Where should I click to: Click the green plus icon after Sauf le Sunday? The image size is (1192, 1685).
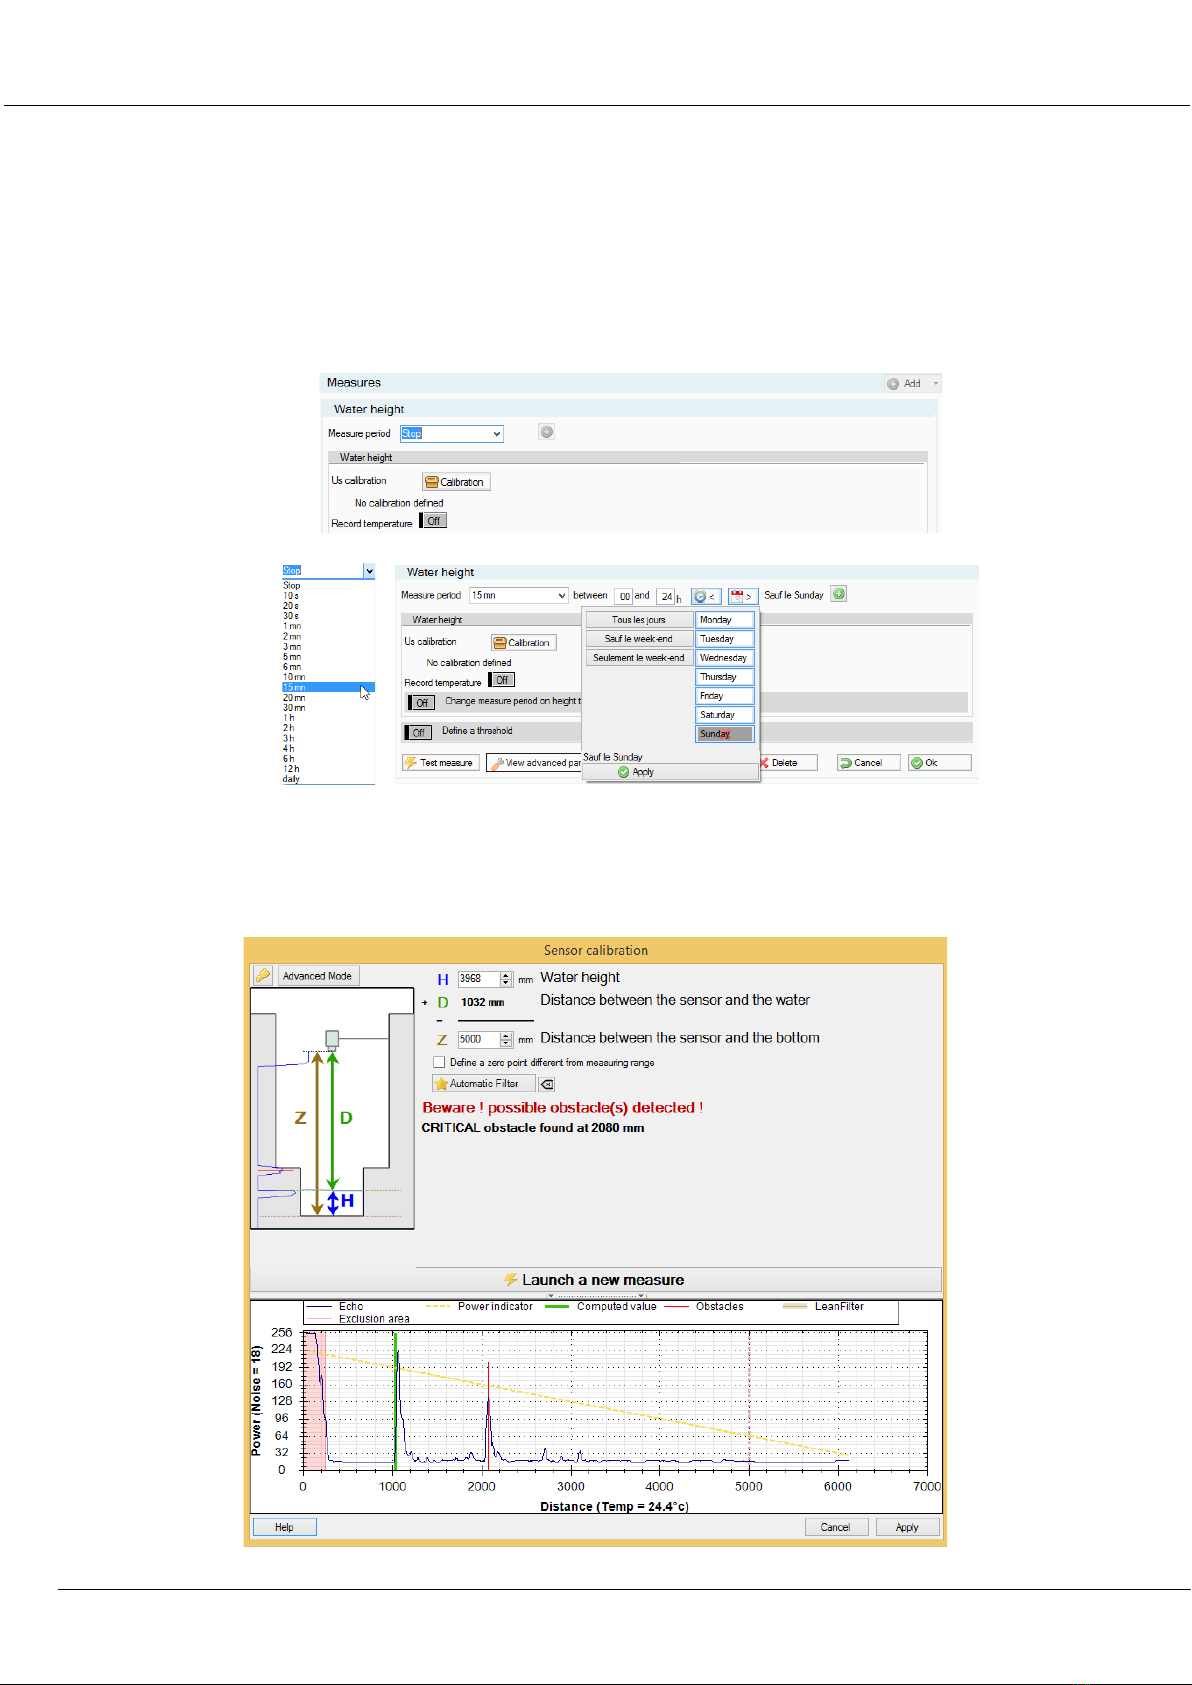[x=839, y=594]
